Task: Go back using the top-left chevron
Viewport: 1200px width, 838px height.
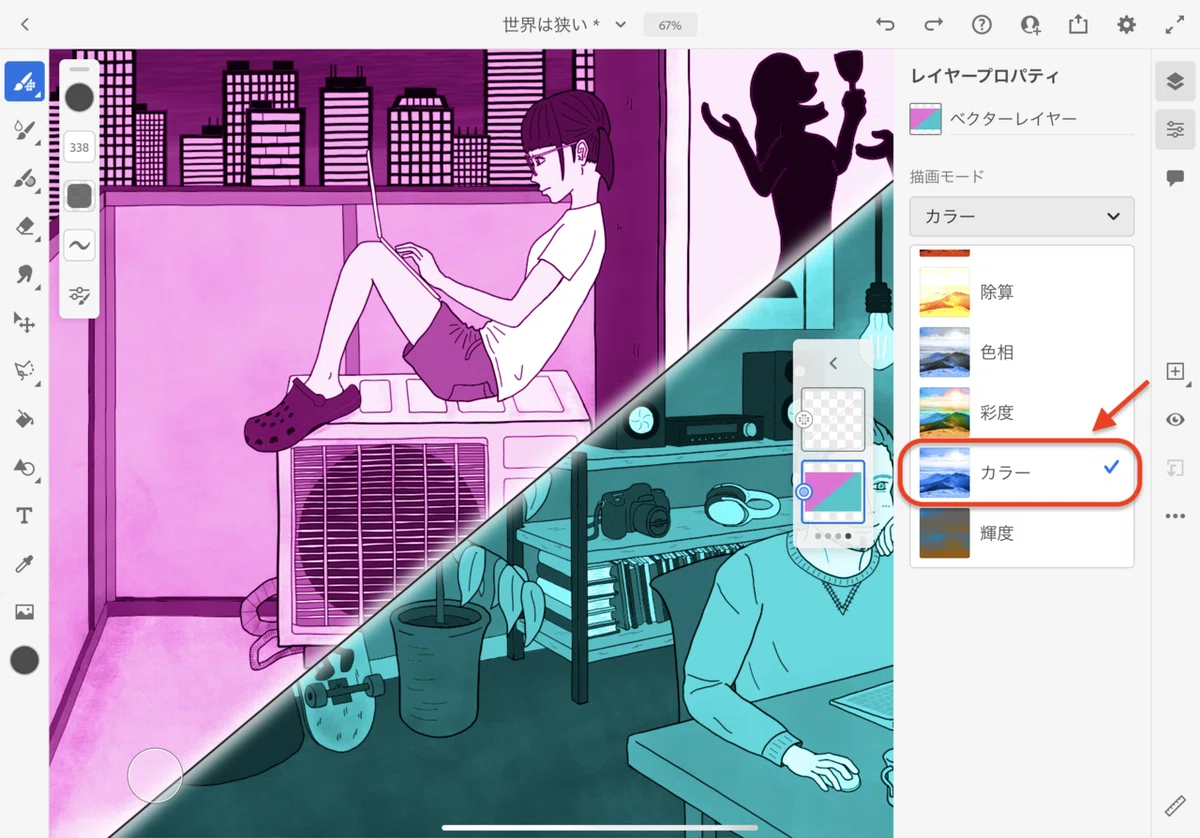Action: 24,25
